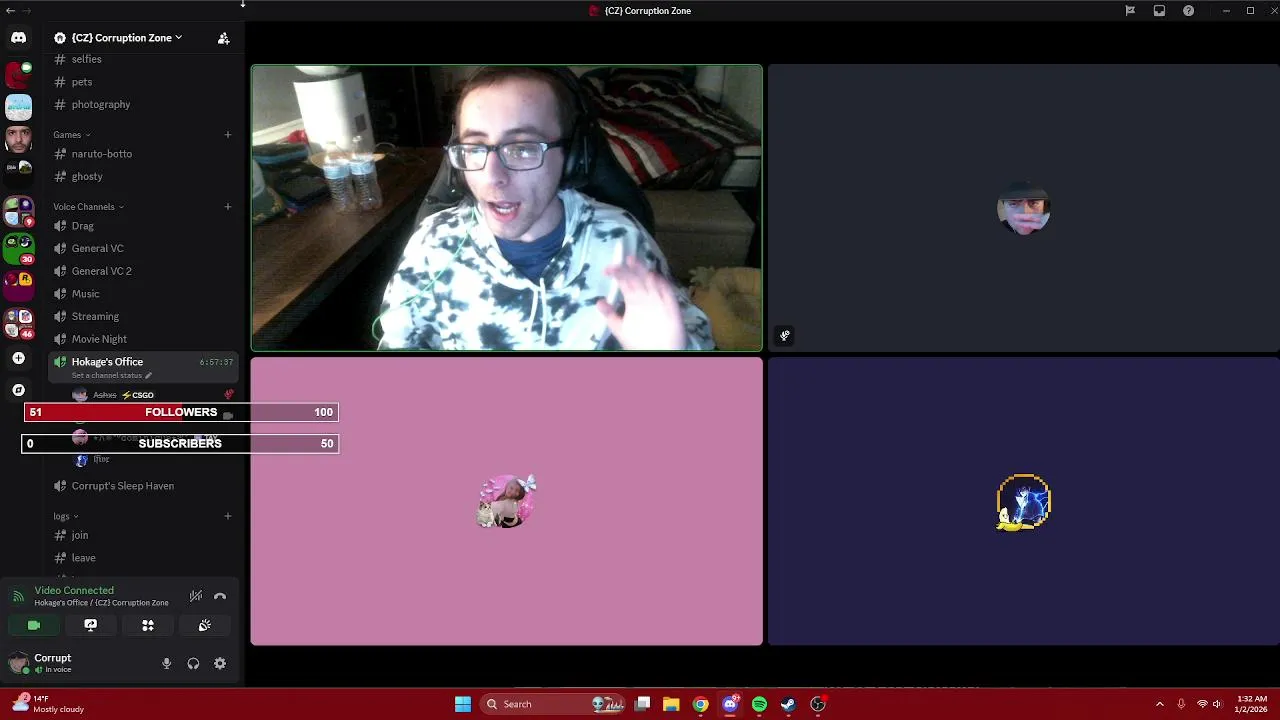Image resolution: width=1280 pixels, height=720 pixels.
Task: Expand the {CZ} Corruption Zone server menu
Action: click(118, 38)
